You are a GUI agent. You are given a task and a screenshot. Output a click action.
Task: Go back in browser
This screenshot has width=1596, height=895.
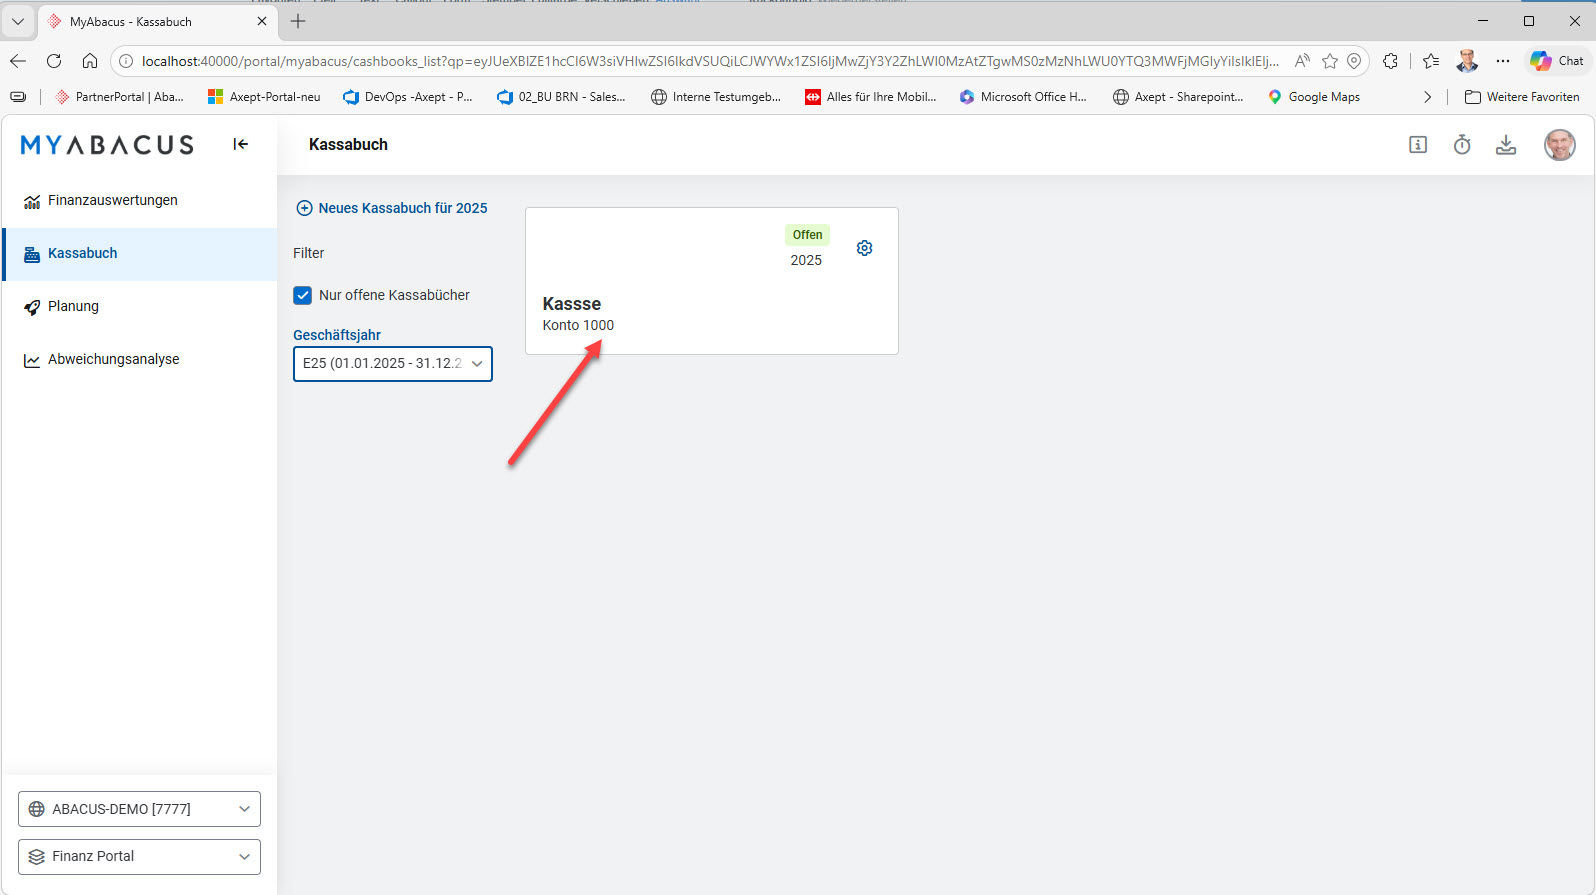(x=18, y=61)
